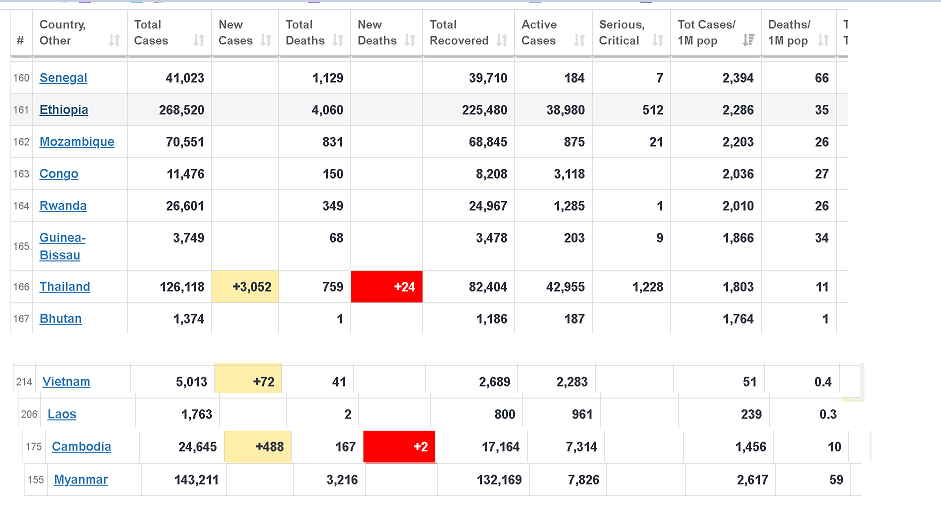Select Guinea-Bissau total cases 3,749

coord(188,238)
